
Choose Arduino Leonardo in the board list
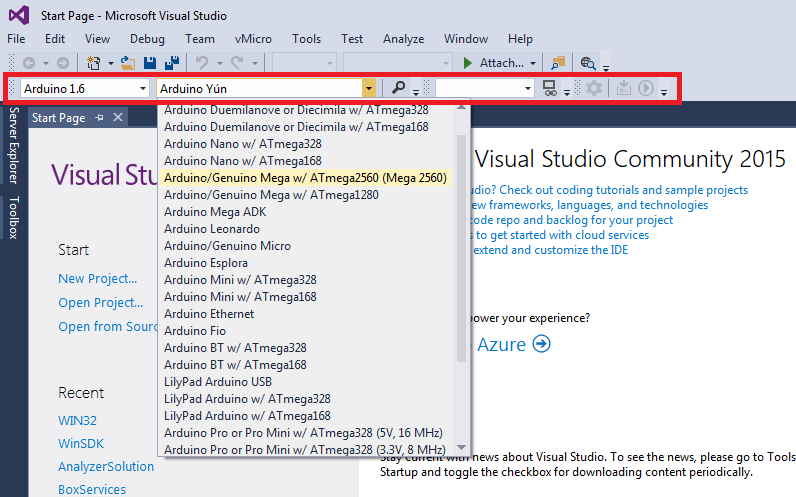pos(212,229)
